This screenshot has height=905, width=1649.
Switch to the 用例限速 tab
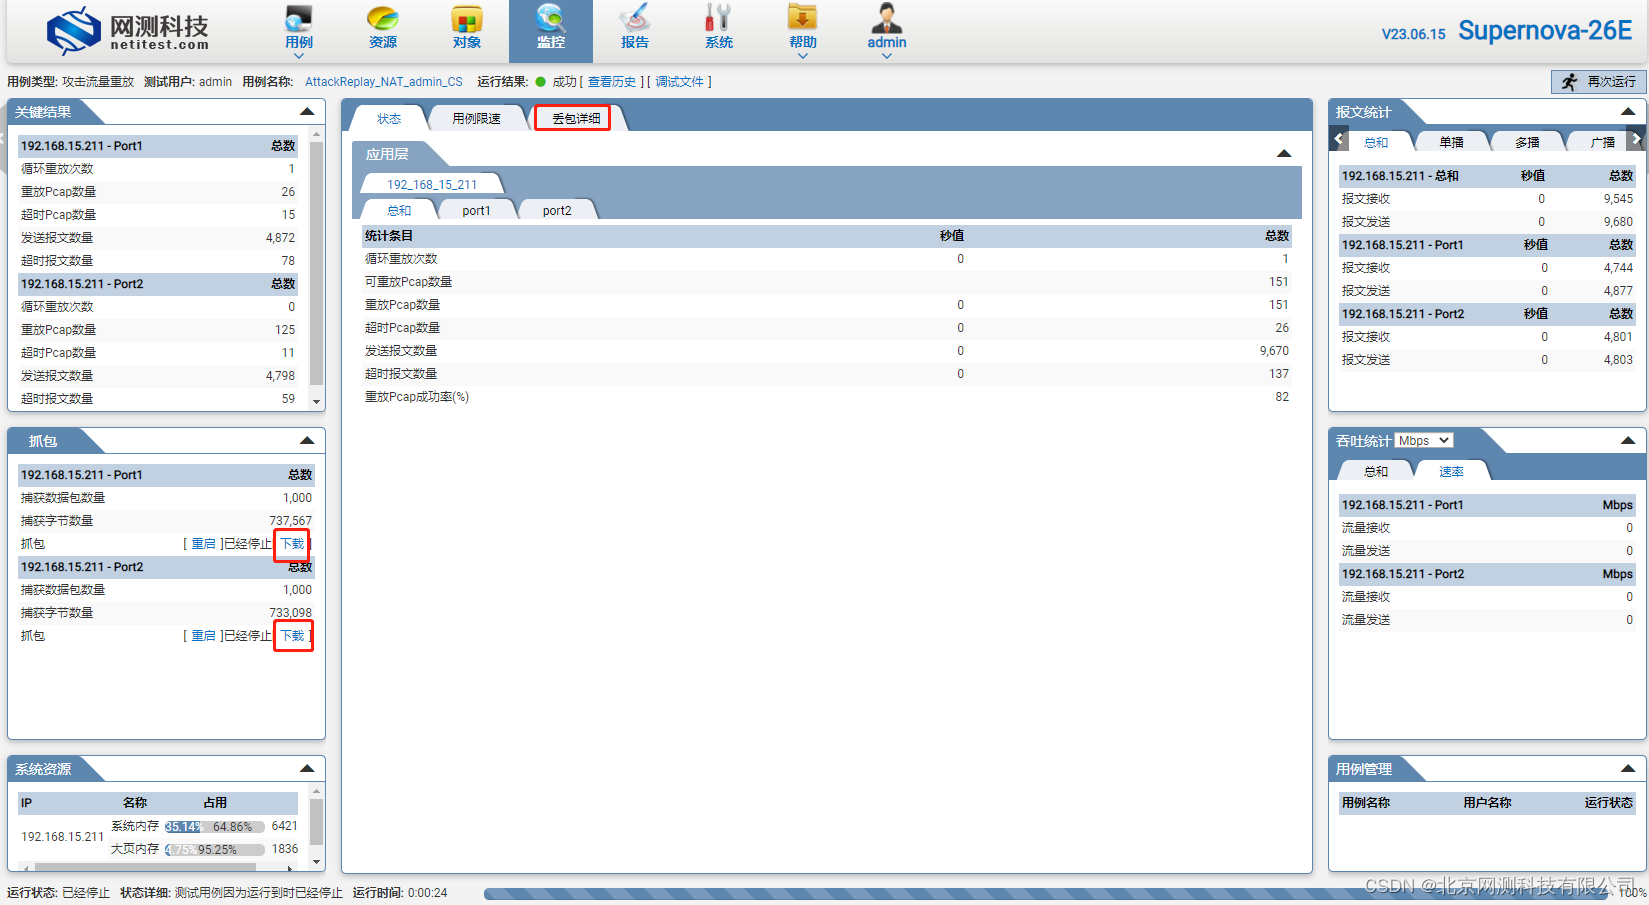477,118
